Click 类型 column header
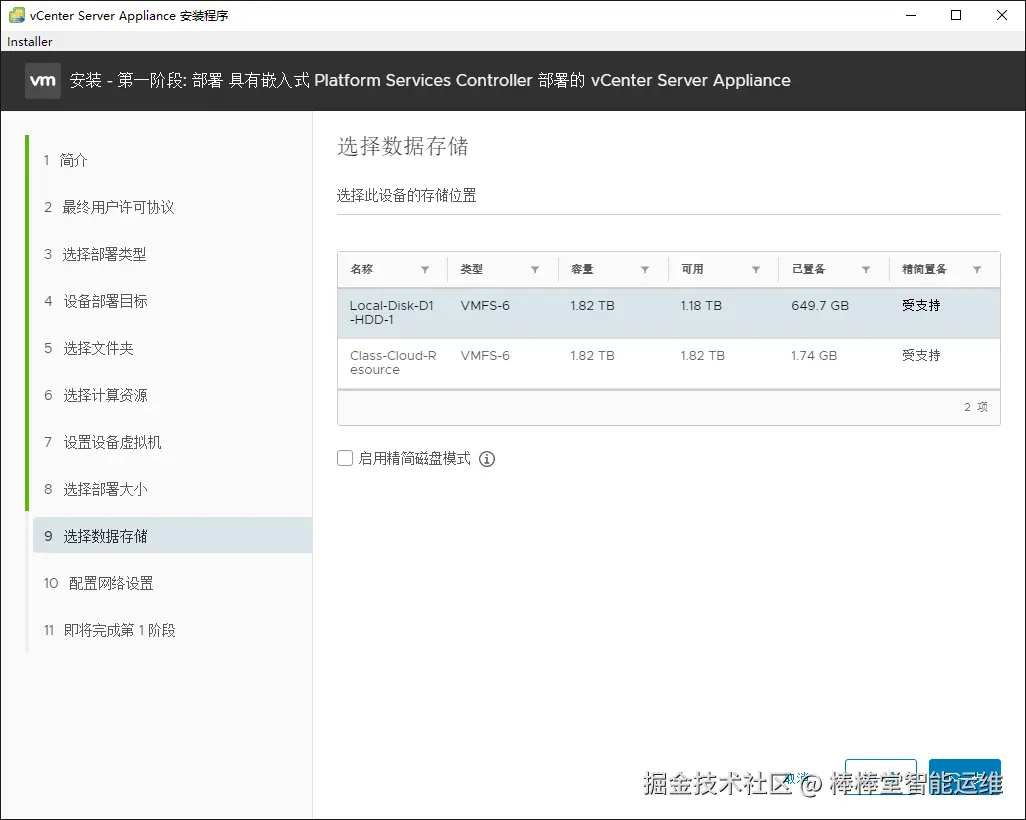Image resolution: width=1026 pixels, height=820 pixels. click(x=471, y=270)
